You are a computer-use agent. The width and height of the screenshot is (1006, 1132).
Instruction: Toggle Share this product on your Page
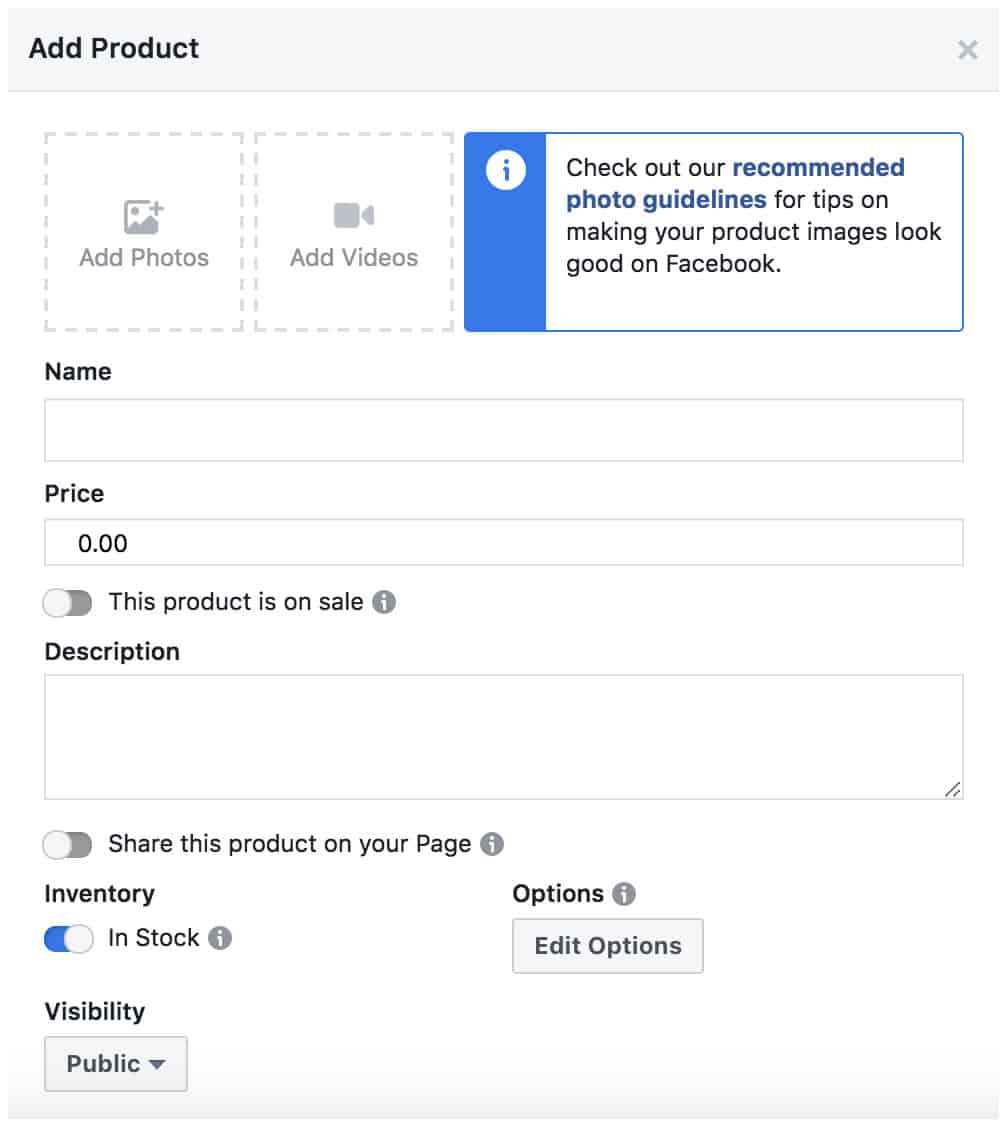coord(67,845)
